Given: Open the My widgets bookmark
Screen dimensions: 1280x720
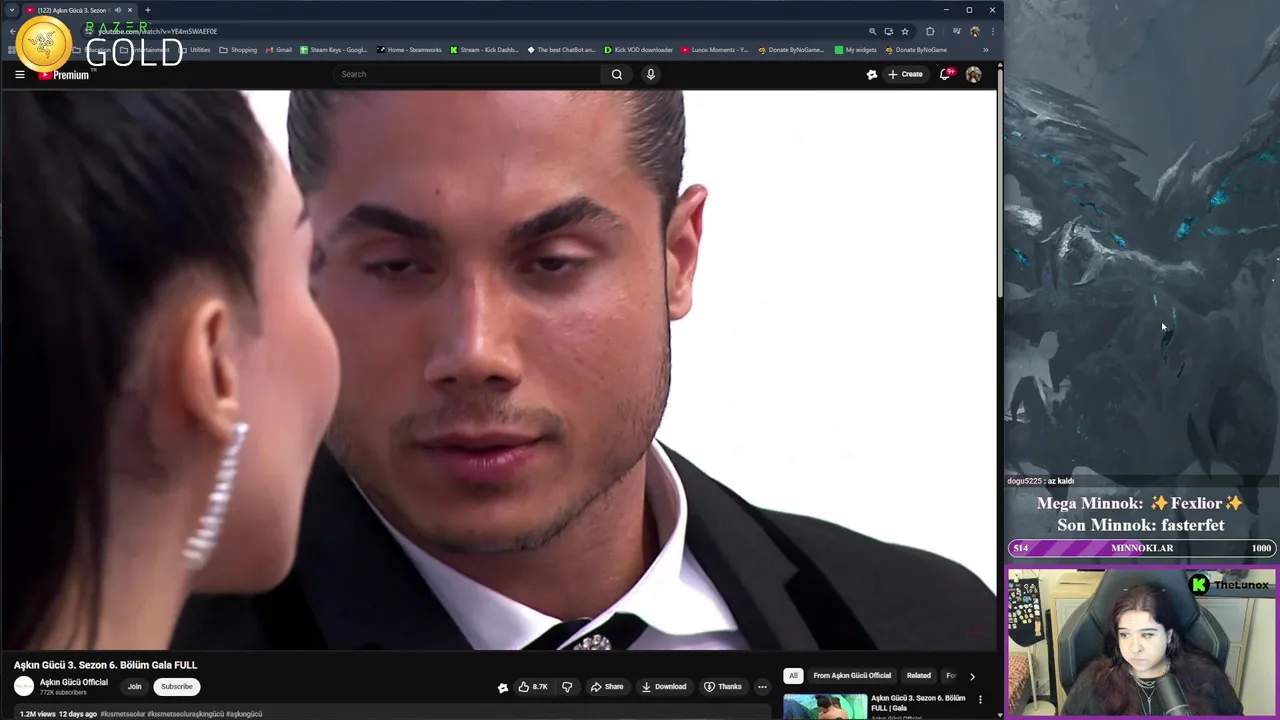Looking at the screenshot, I should (x=856, y=50).
